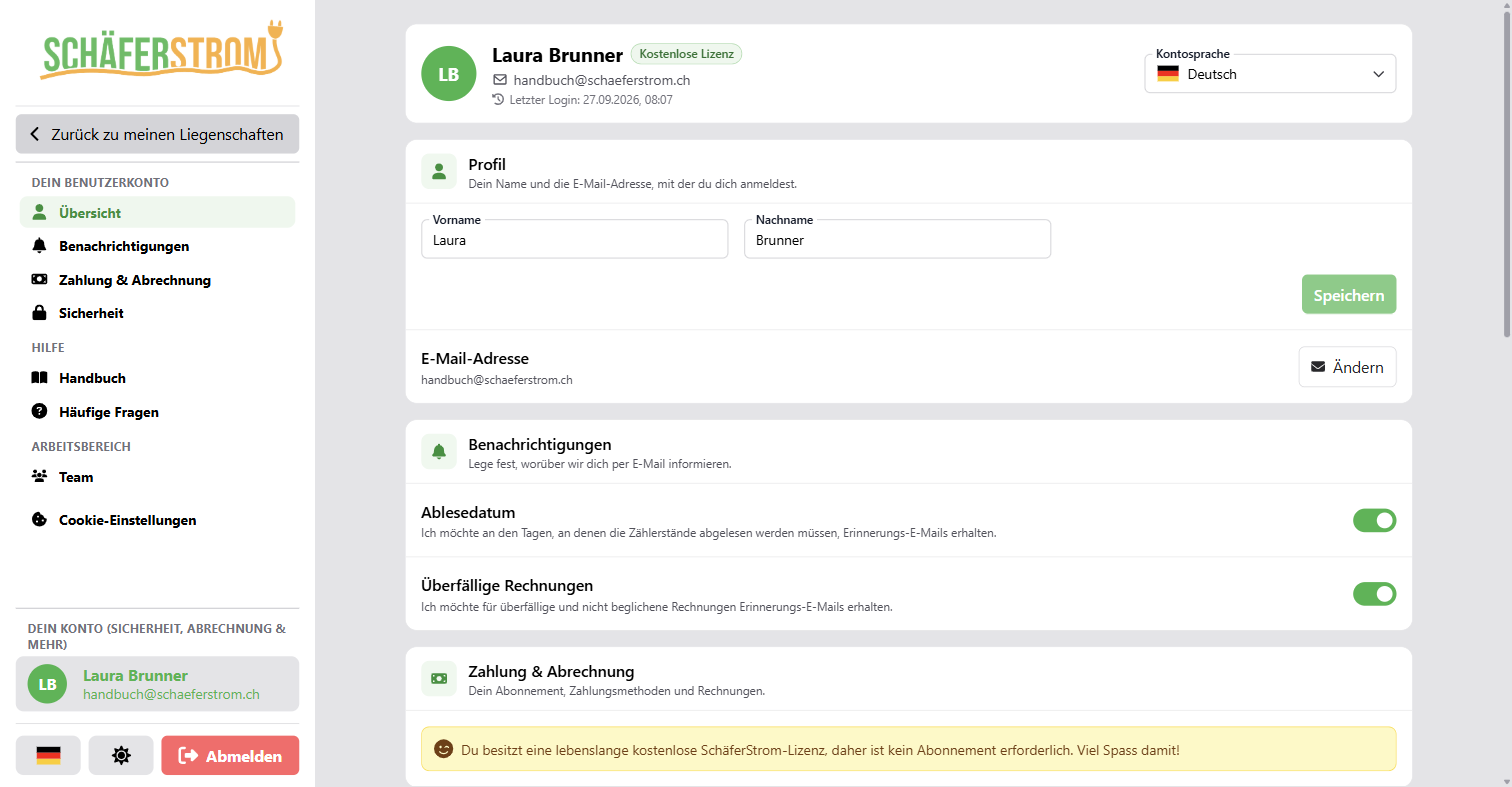
Task: Click the green bell icon in Benachrichtigungen section
Action: pyautogui.click(x=439, y=452)
